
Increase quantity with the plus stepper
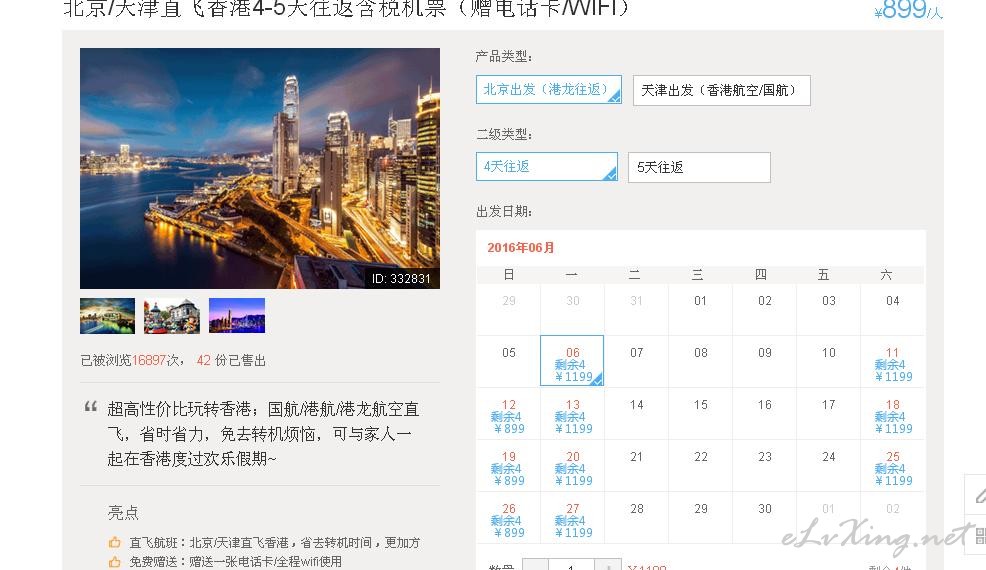pyautogui.click(x=608, y=564)
